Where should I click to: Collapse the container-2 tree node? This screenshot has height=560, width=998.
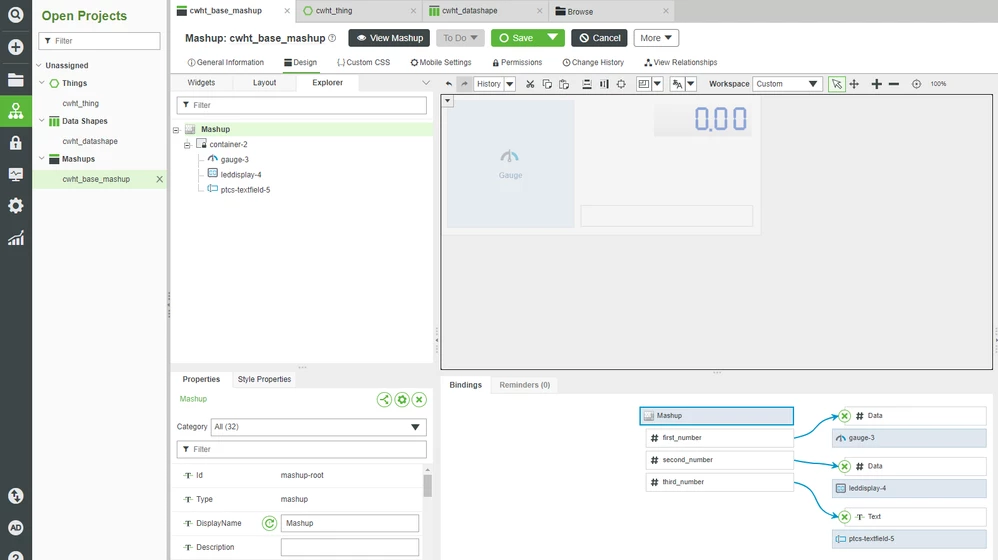(187, 145)
